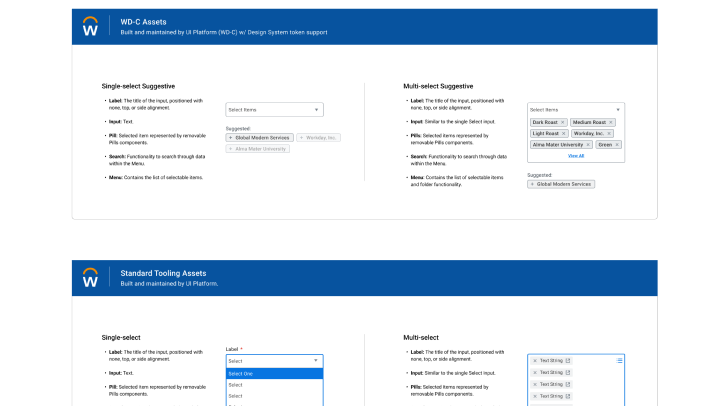Click the Workday logo in Standard Tooling header
728x406 pixels.
click(x=90, y=277)
